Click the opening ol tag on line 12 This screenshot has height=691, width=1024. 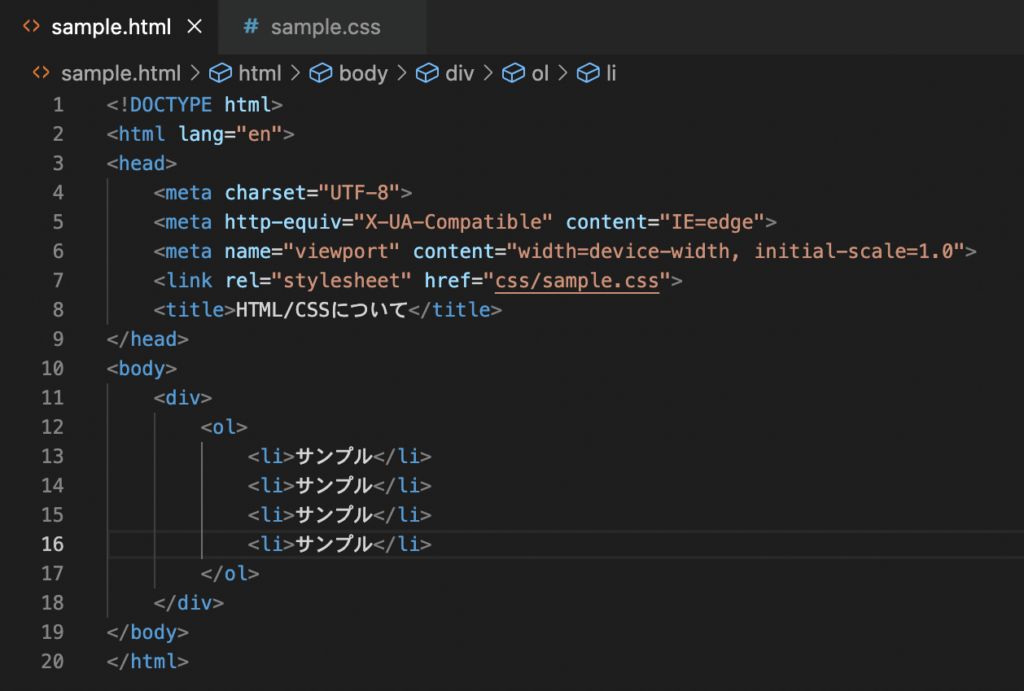point(225,427)
